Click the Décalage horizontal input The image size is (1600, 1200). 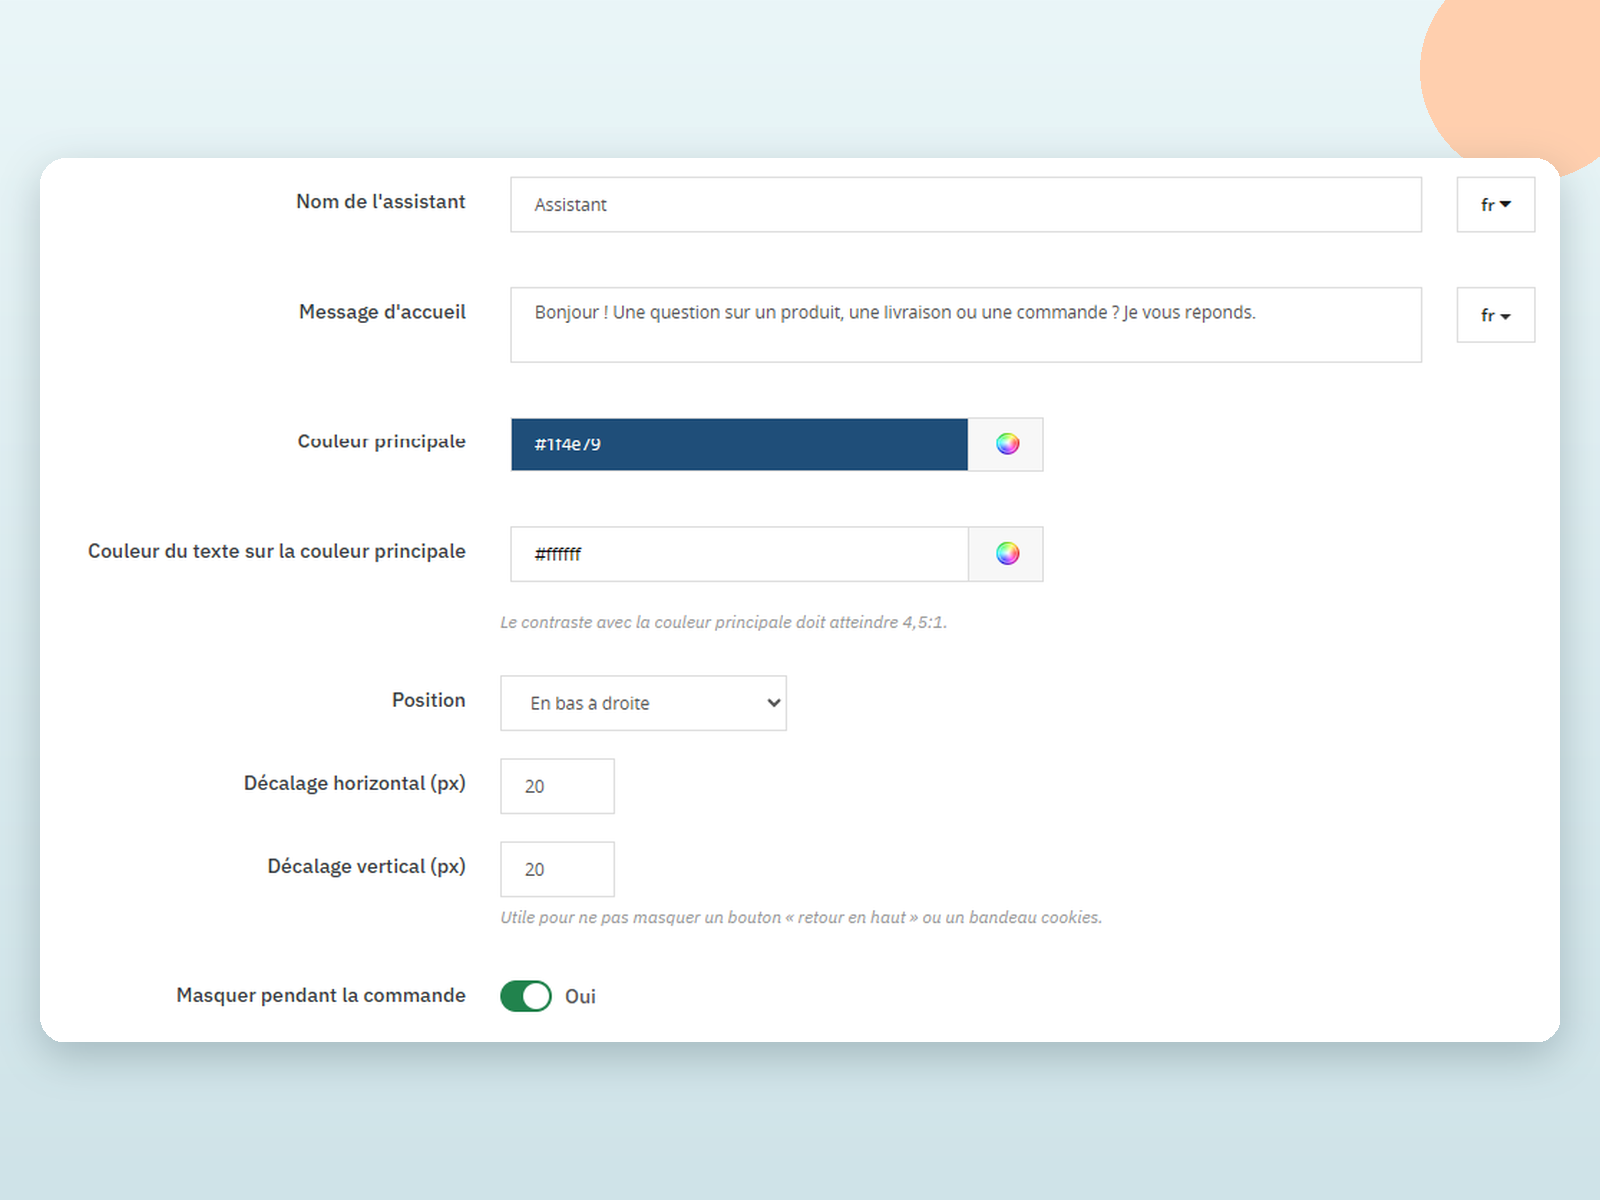click(557, 786)
